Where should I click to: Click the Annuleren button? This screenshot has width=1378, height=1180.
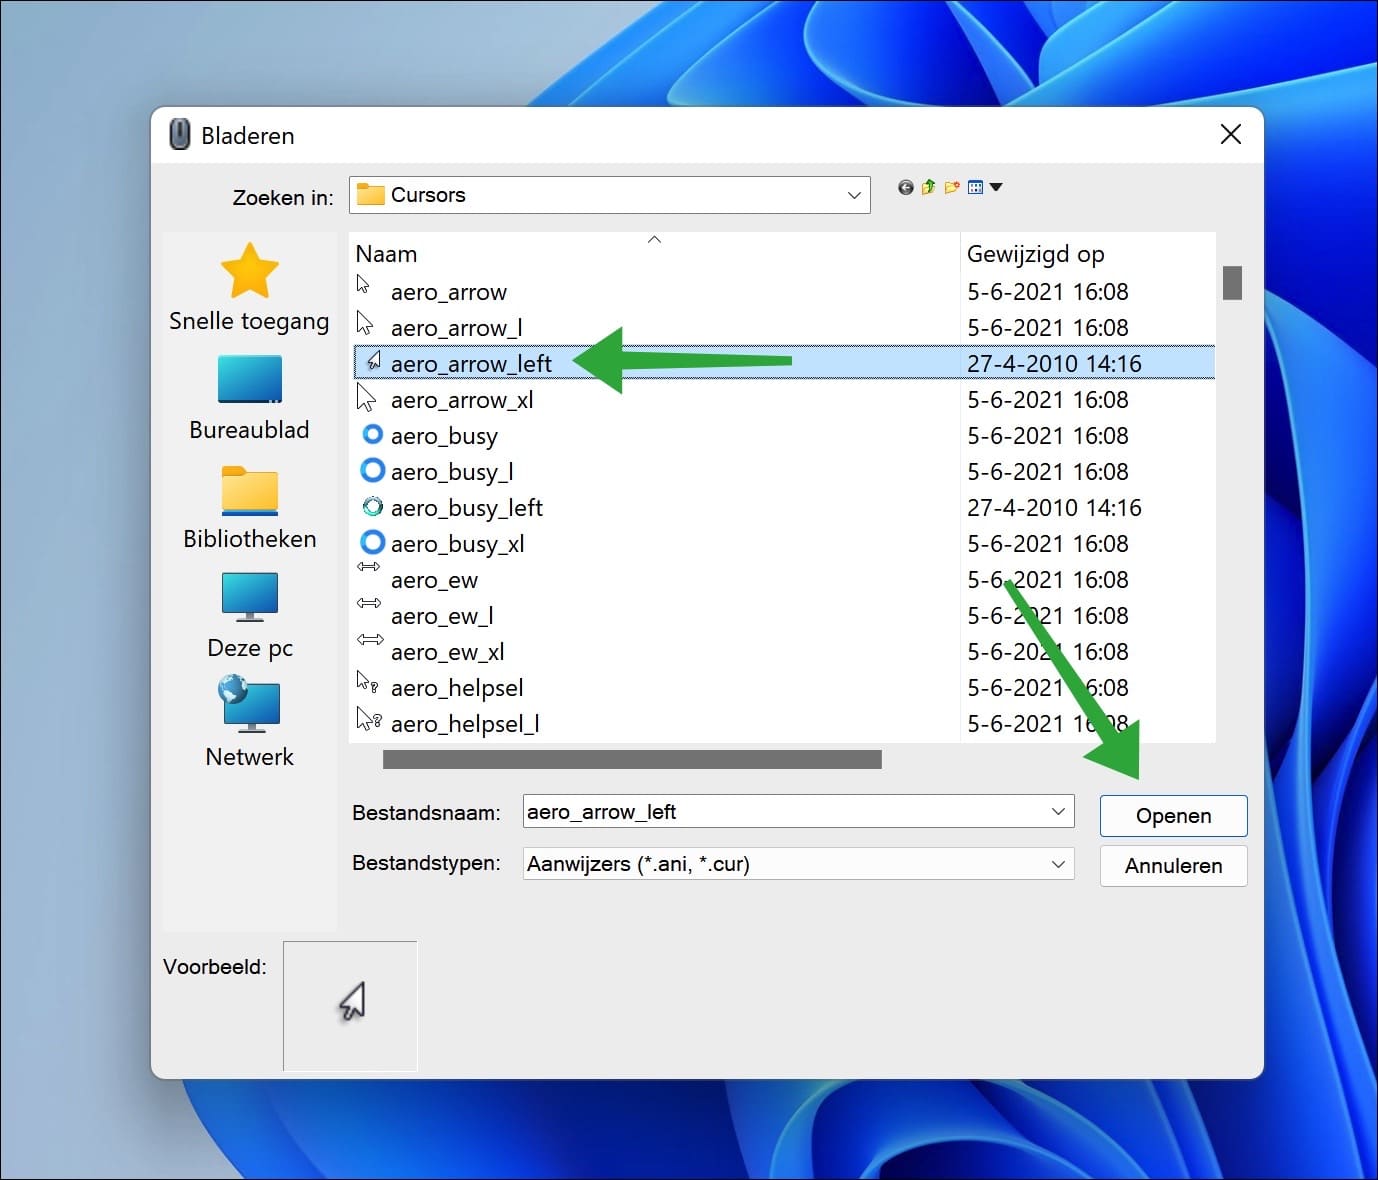pos(1173,866)
